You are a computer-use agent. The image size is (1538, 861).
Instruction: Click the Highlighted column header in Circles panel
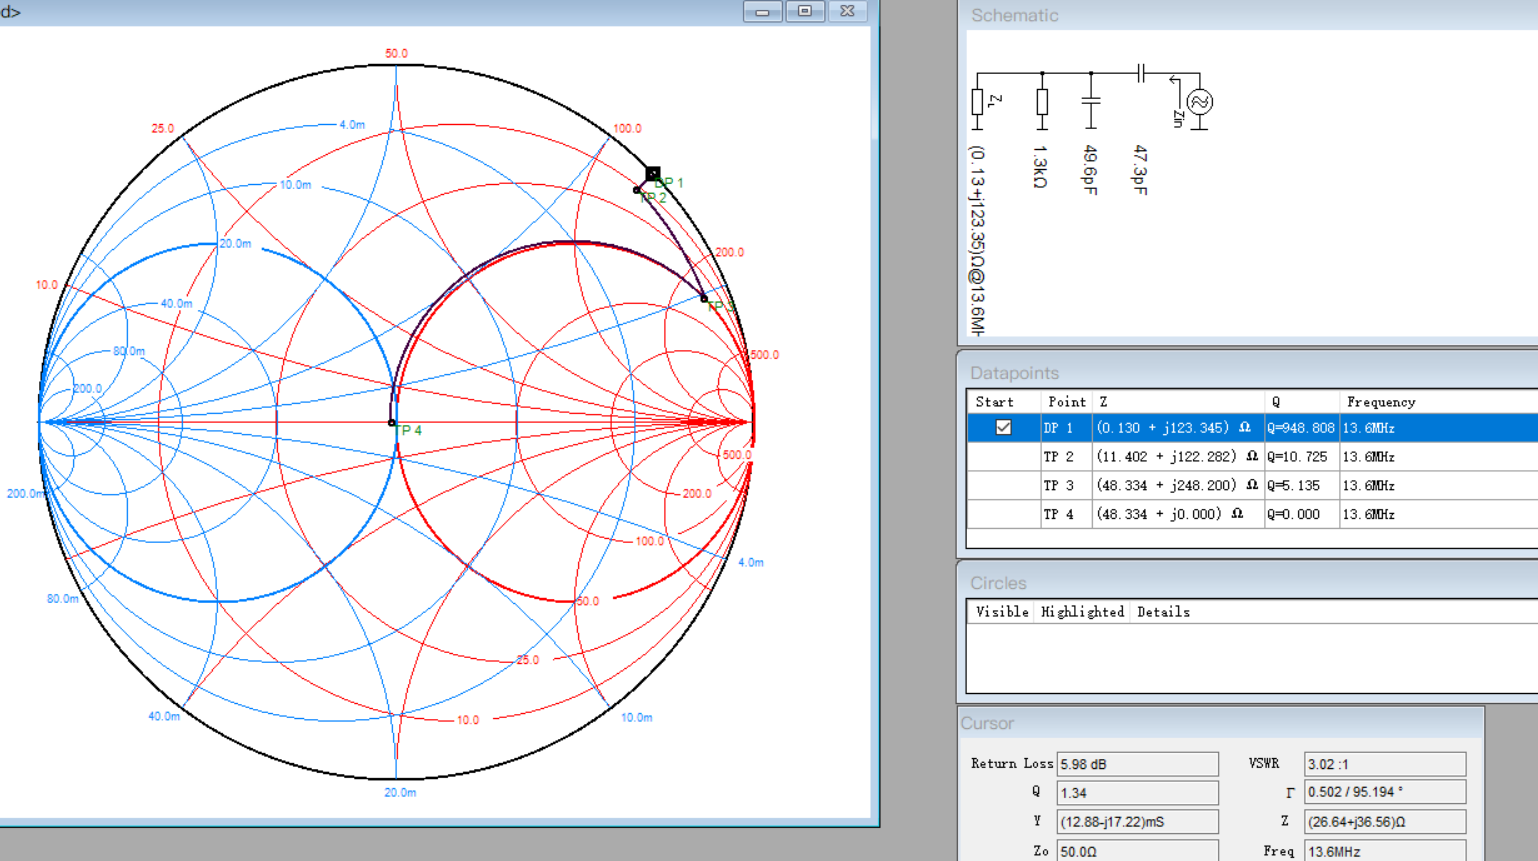click(x=1082, y=611)
